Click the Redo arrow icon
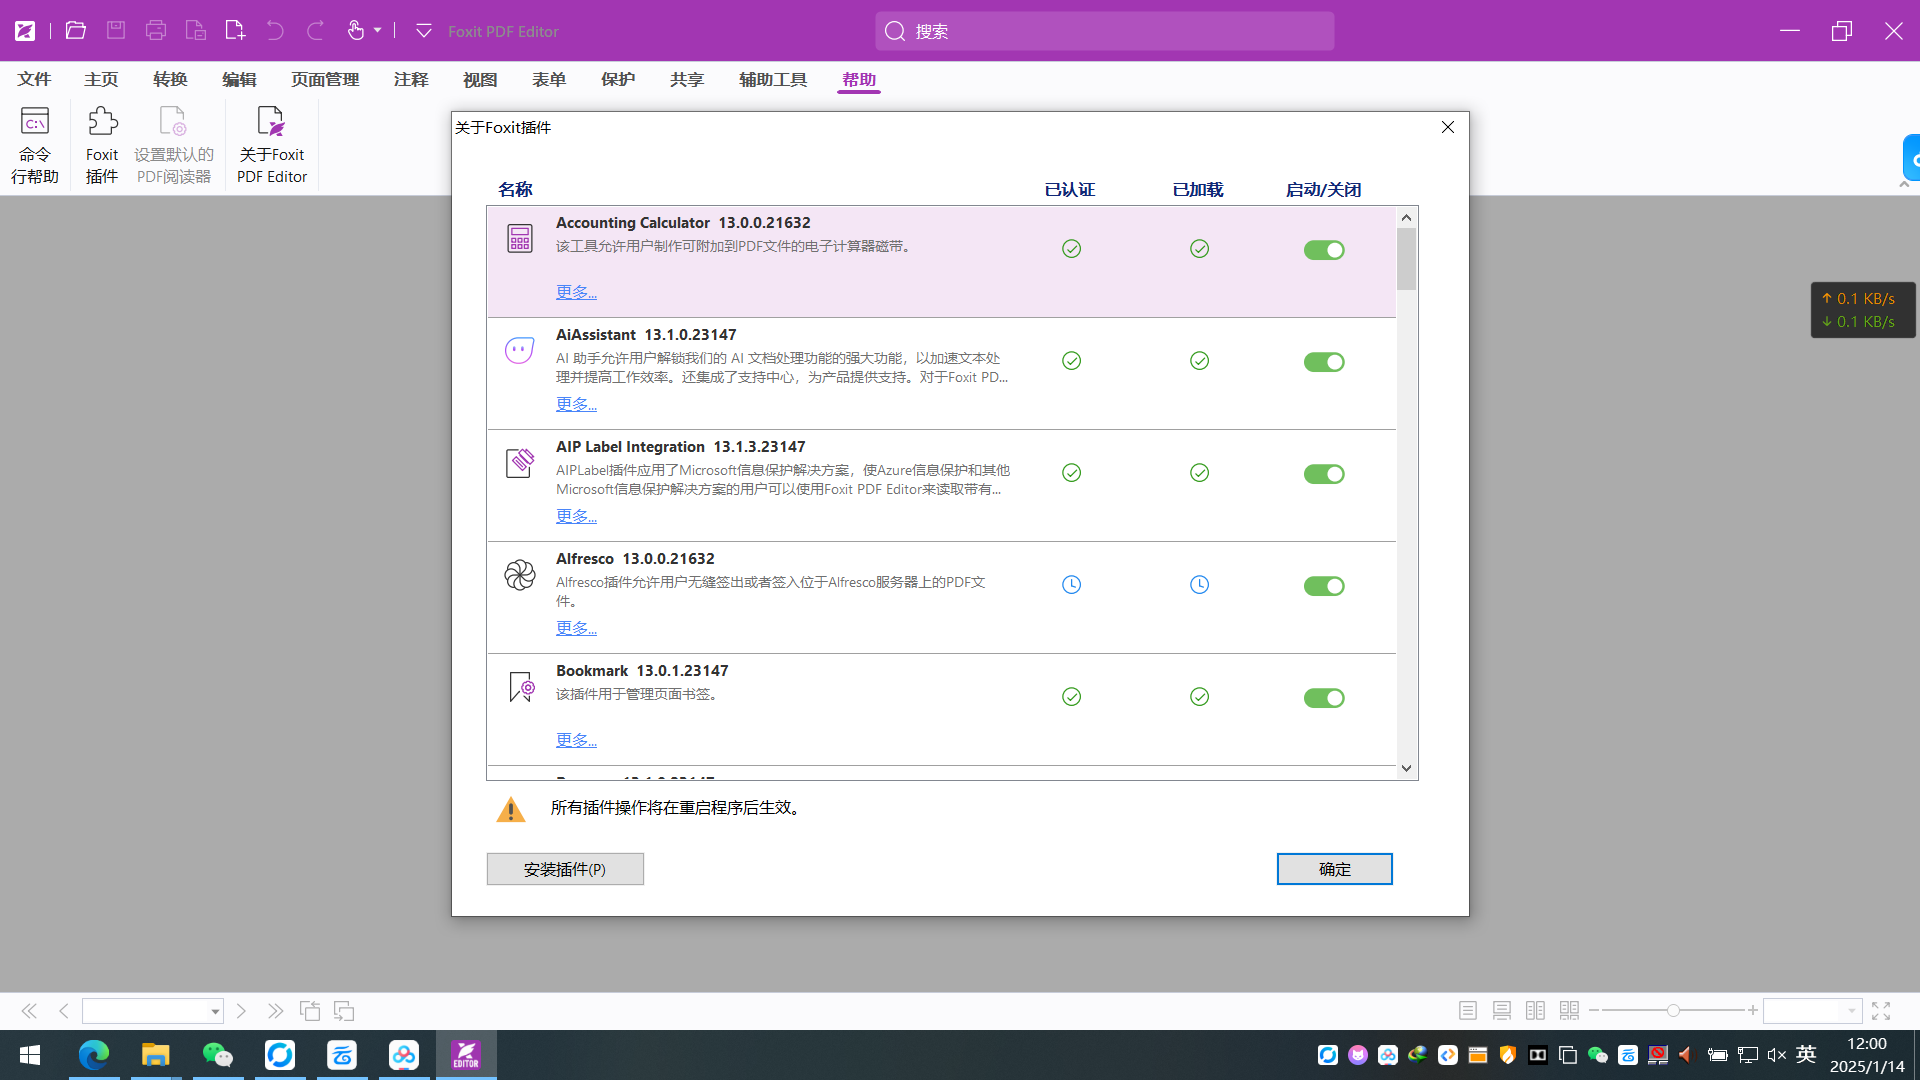The width and height of the screenshot is (1920, 1080). coord(315,30)
